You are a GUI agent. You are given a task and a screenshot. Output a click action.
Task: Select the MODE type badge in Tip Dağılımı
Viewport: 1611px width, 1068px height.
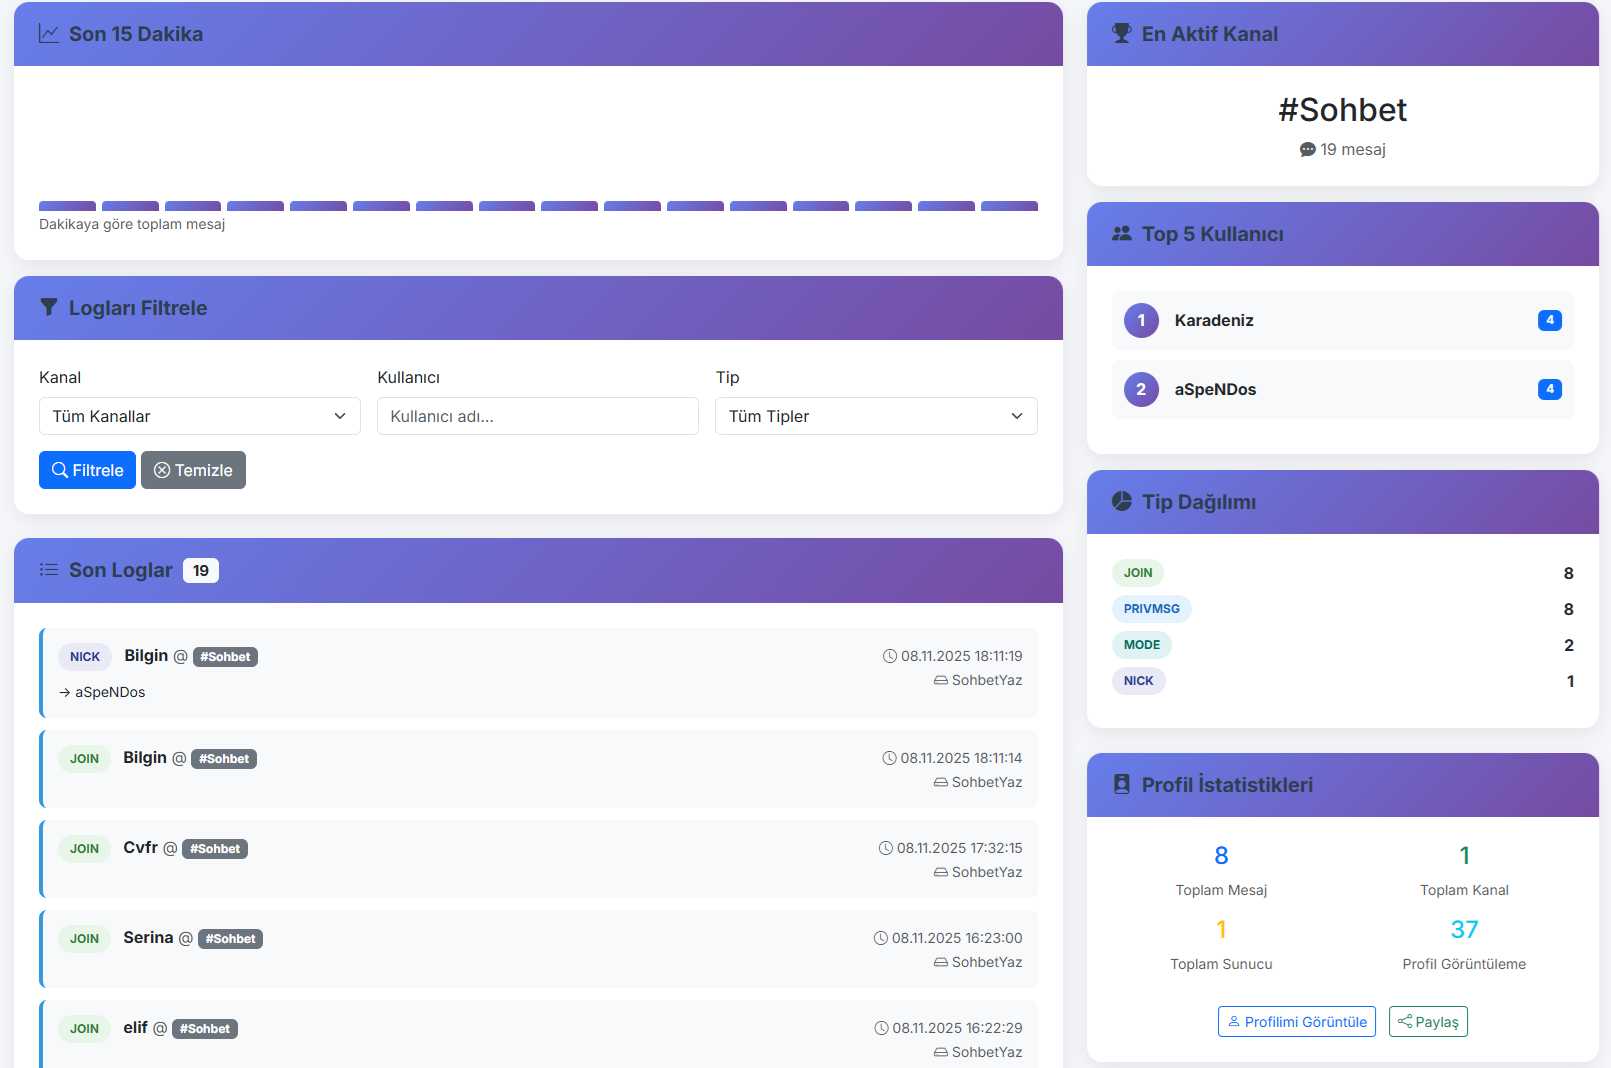1141,645
